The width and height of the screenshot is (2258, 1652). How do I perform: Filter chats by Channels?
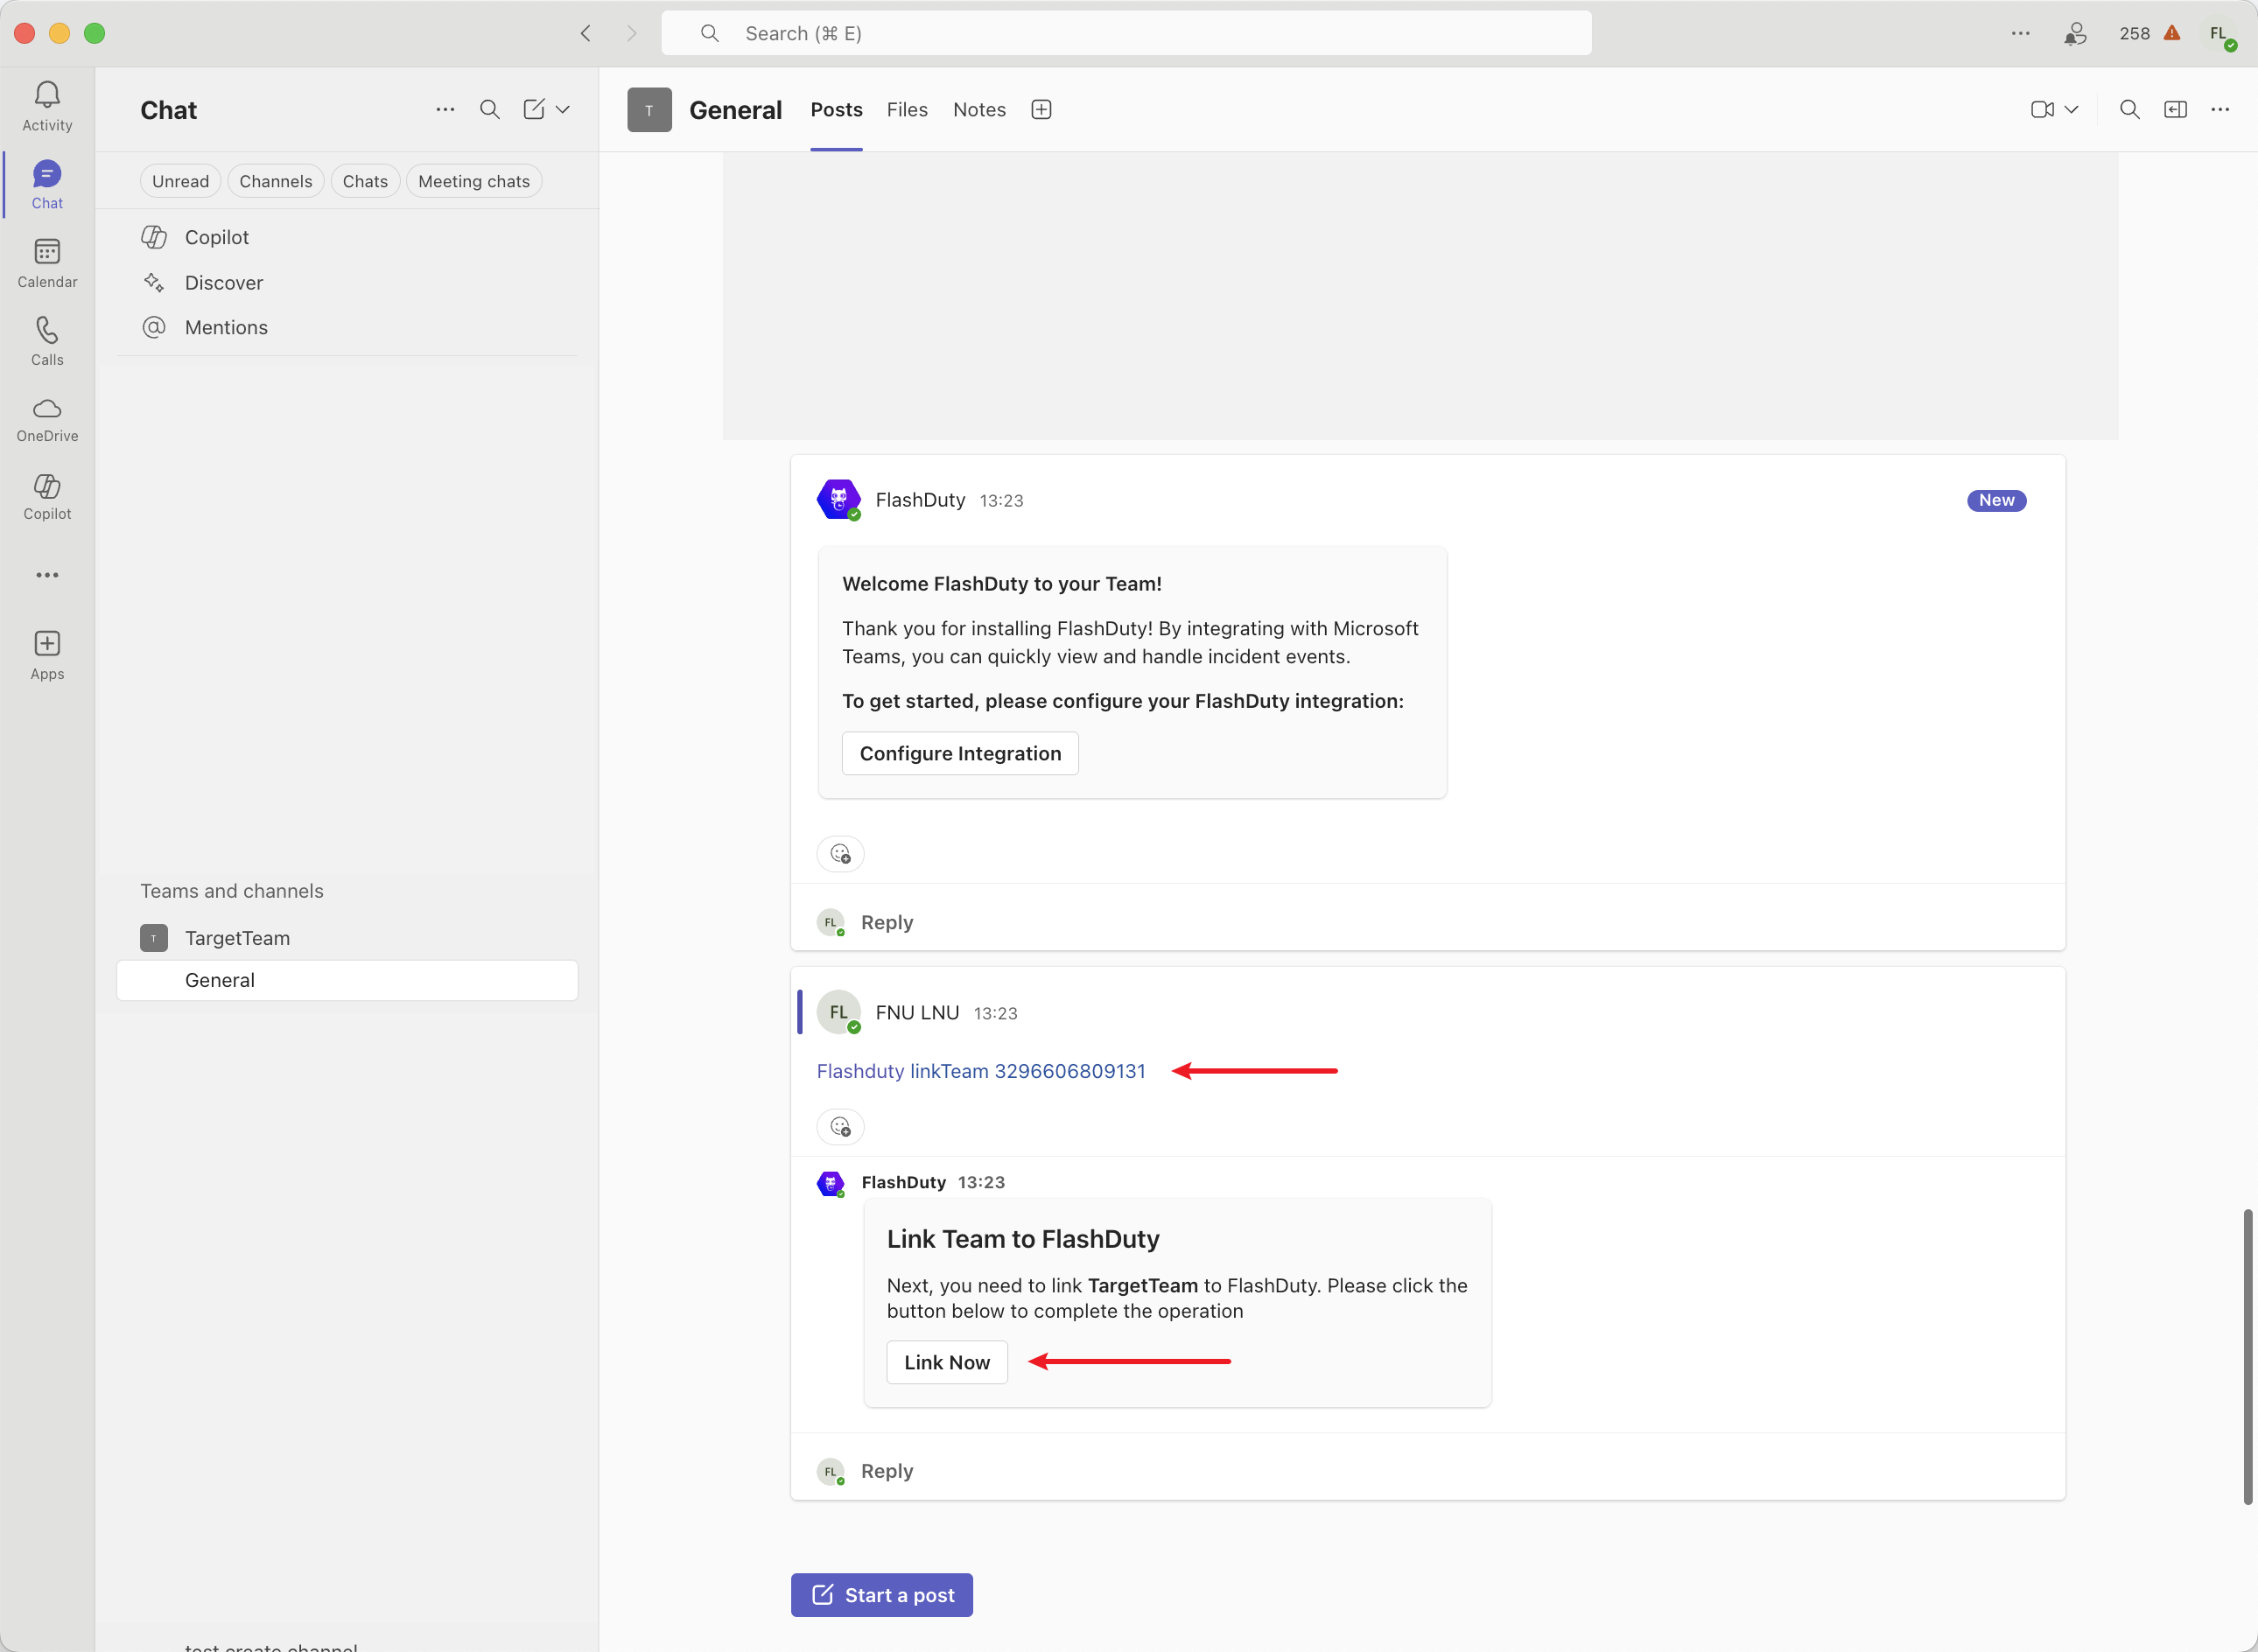click(x=276, y=181)
